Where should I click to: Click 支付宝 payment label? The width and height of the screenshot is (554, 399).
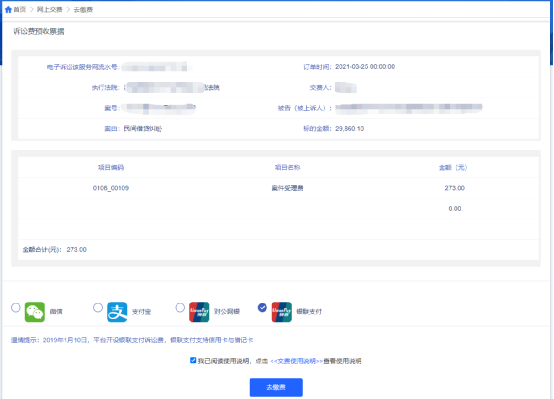pyautogui.click(x=141, y=311)
